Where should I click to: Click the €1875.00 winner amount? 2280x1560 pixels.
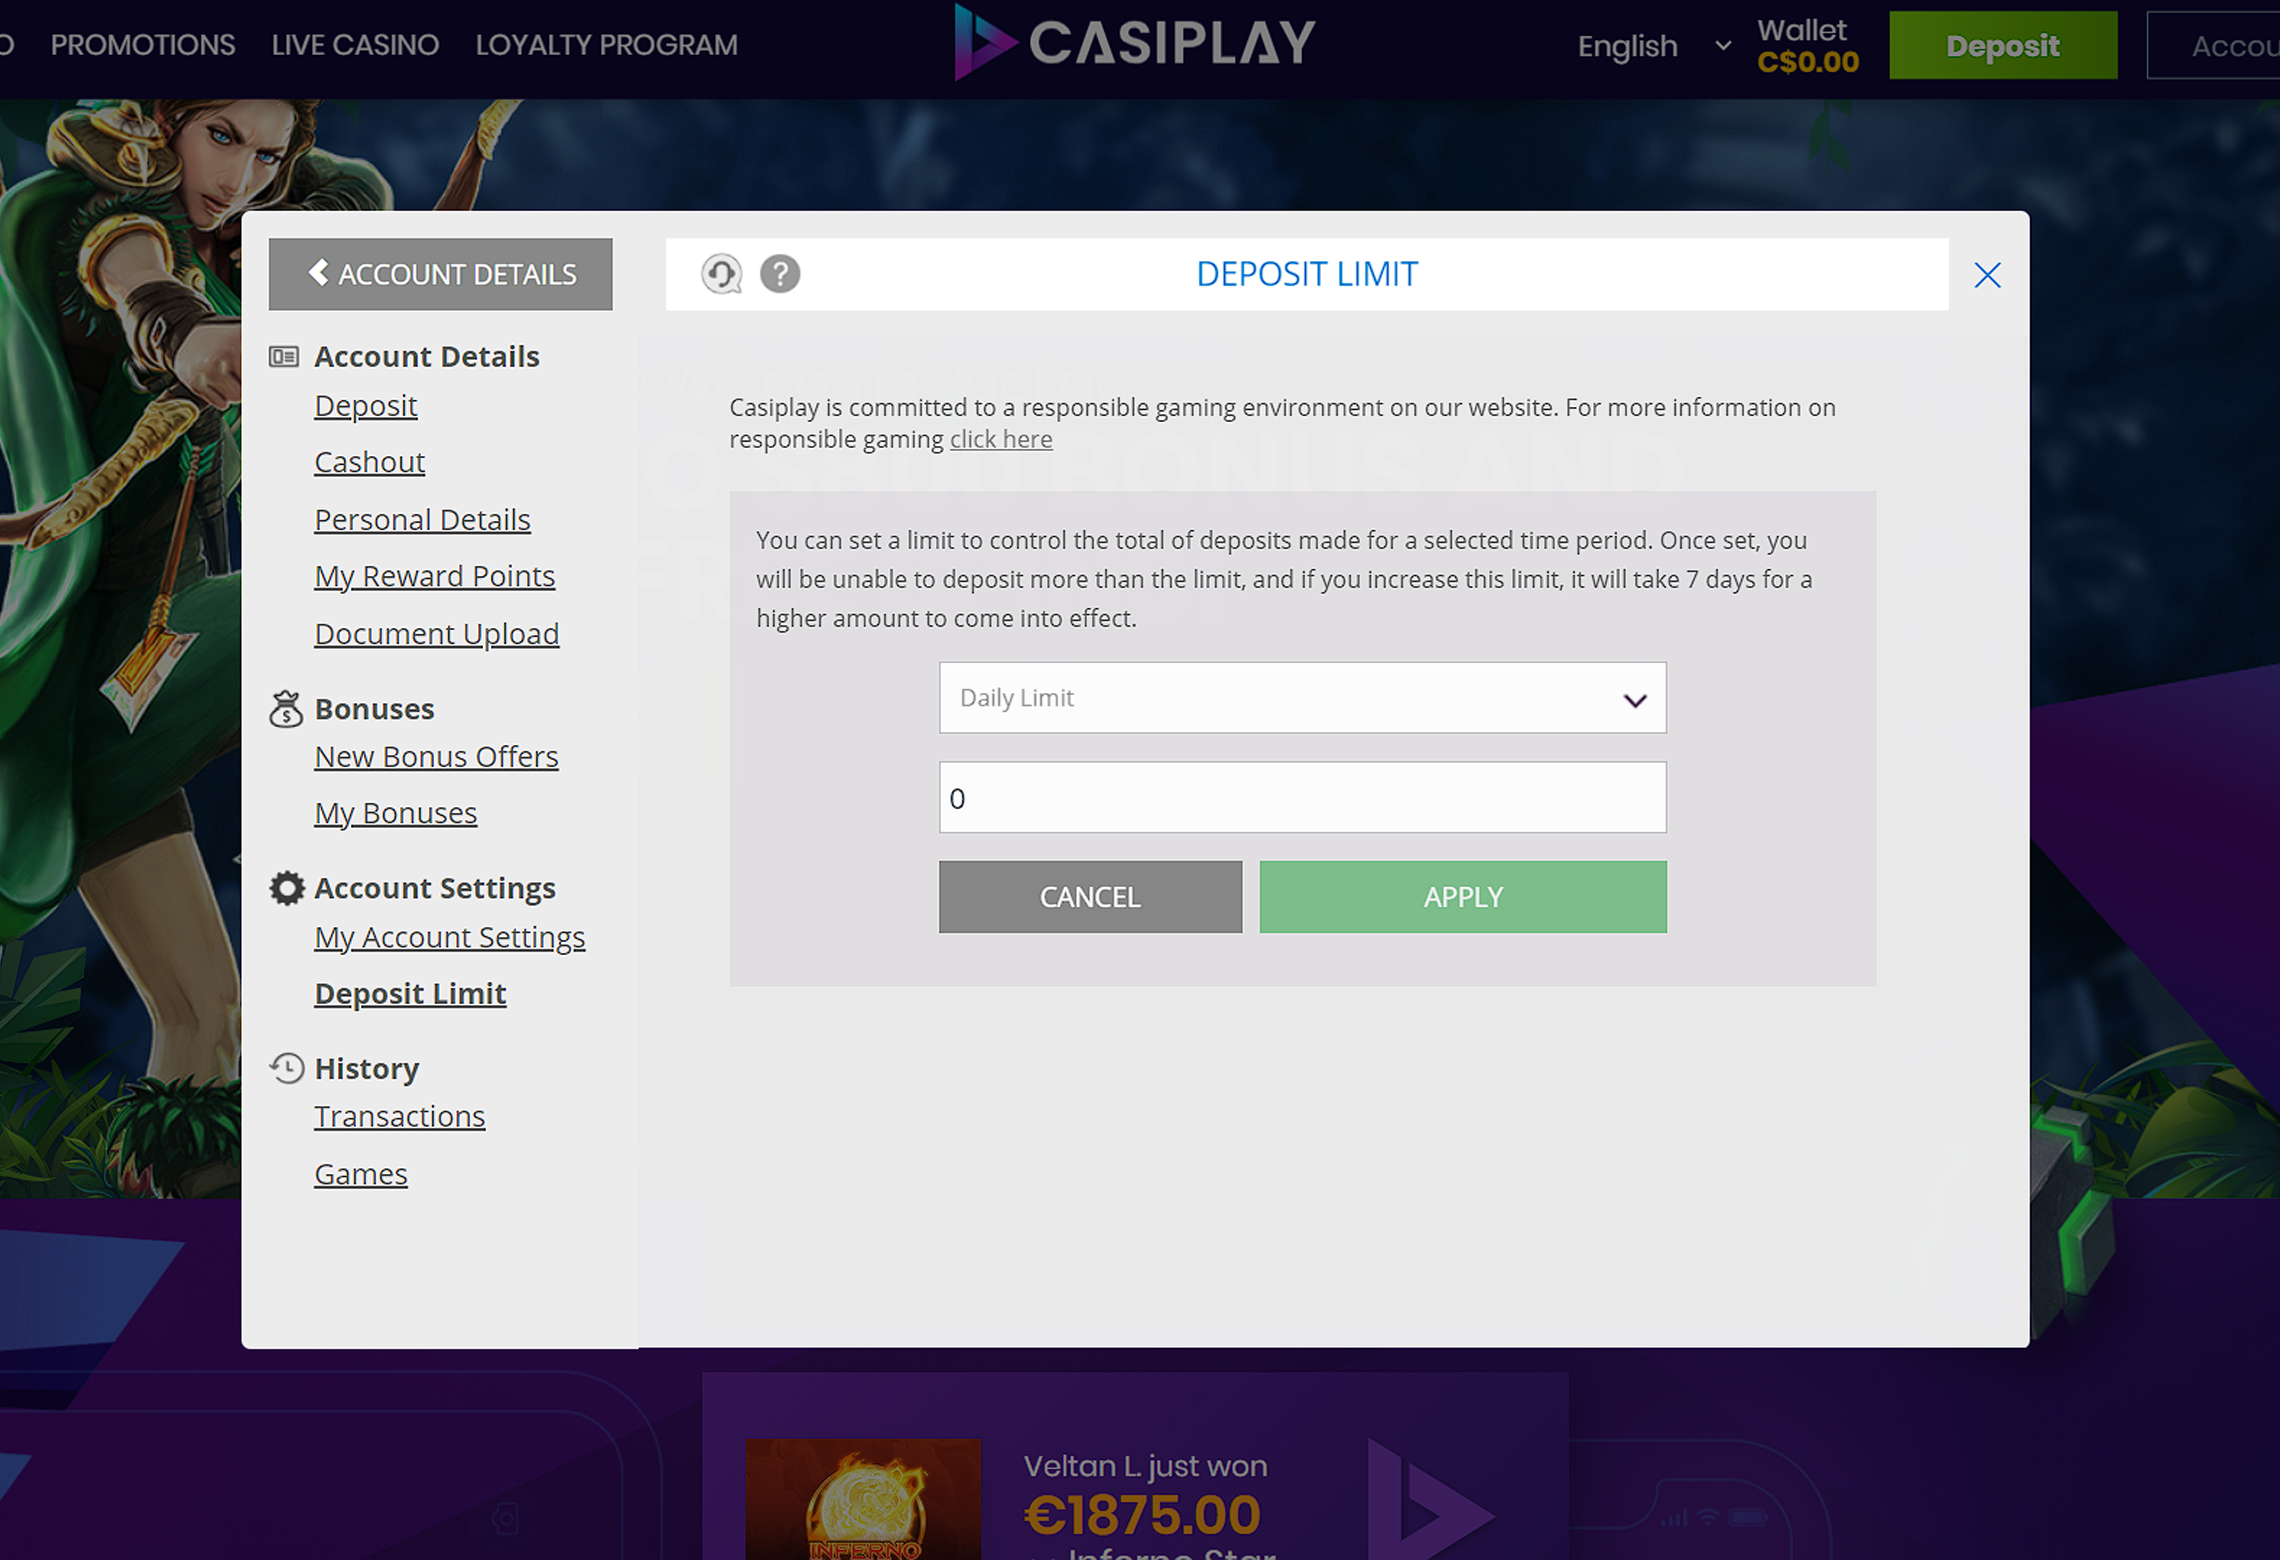(x=1142, y=1515)
